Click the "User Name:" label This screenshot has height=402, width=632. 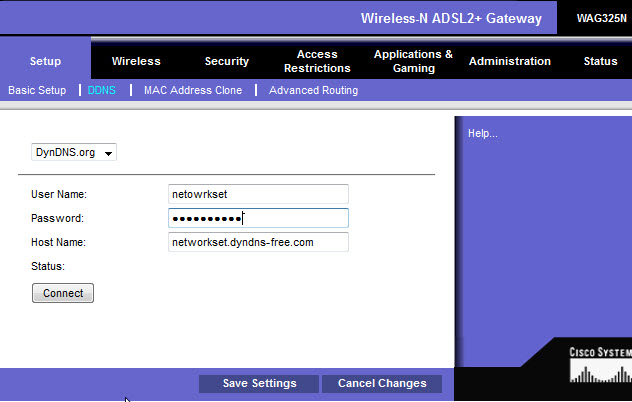tap(59, 194)
